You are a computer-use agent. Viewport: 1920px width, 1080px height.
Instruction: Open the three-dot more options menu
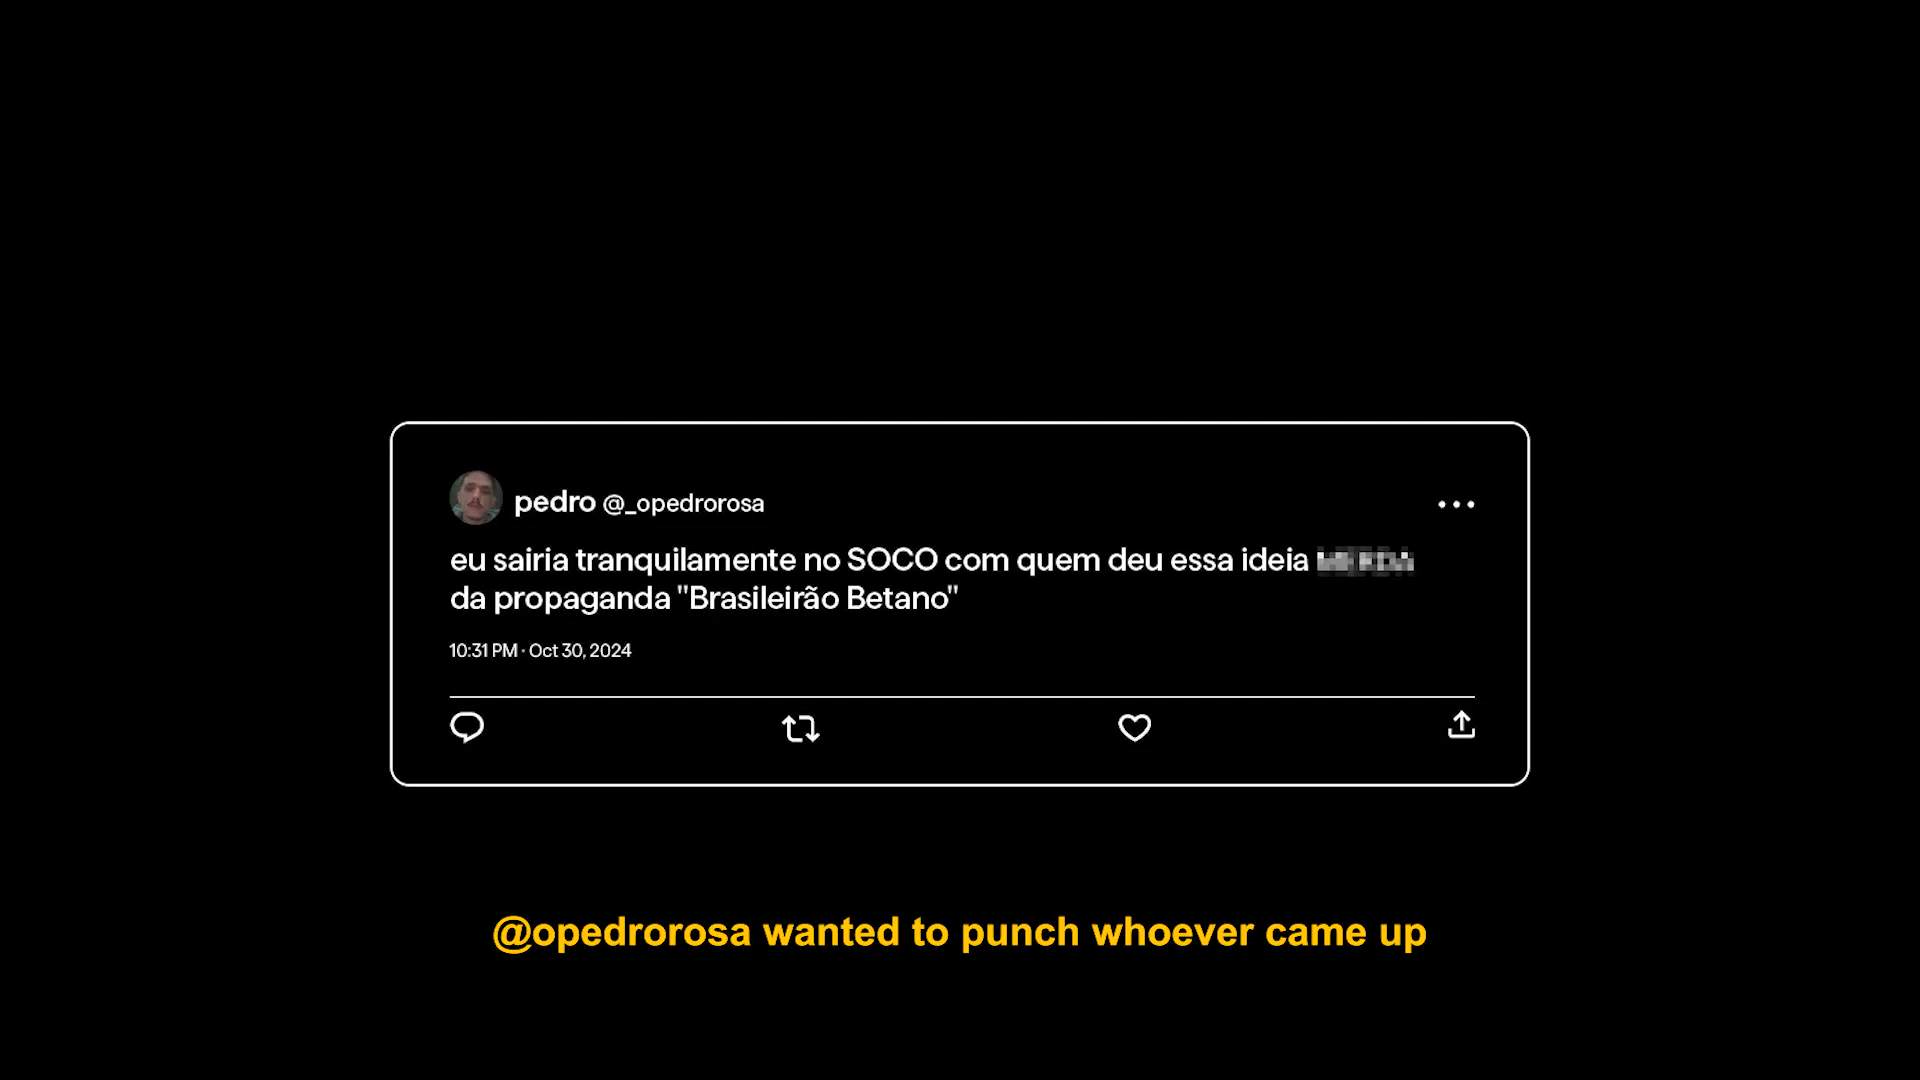tap(1456, 504)
